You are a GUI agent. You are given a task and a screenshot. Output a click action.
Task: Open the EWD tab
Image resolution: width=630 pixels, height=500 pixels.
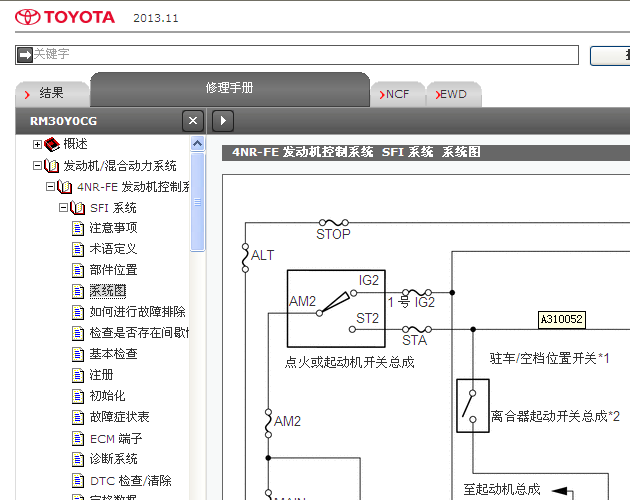(x=454, y=94)
